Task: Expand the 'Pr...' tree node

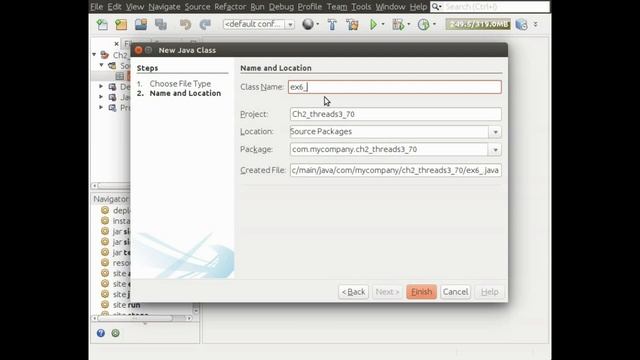Action: [x=101, y=108]
